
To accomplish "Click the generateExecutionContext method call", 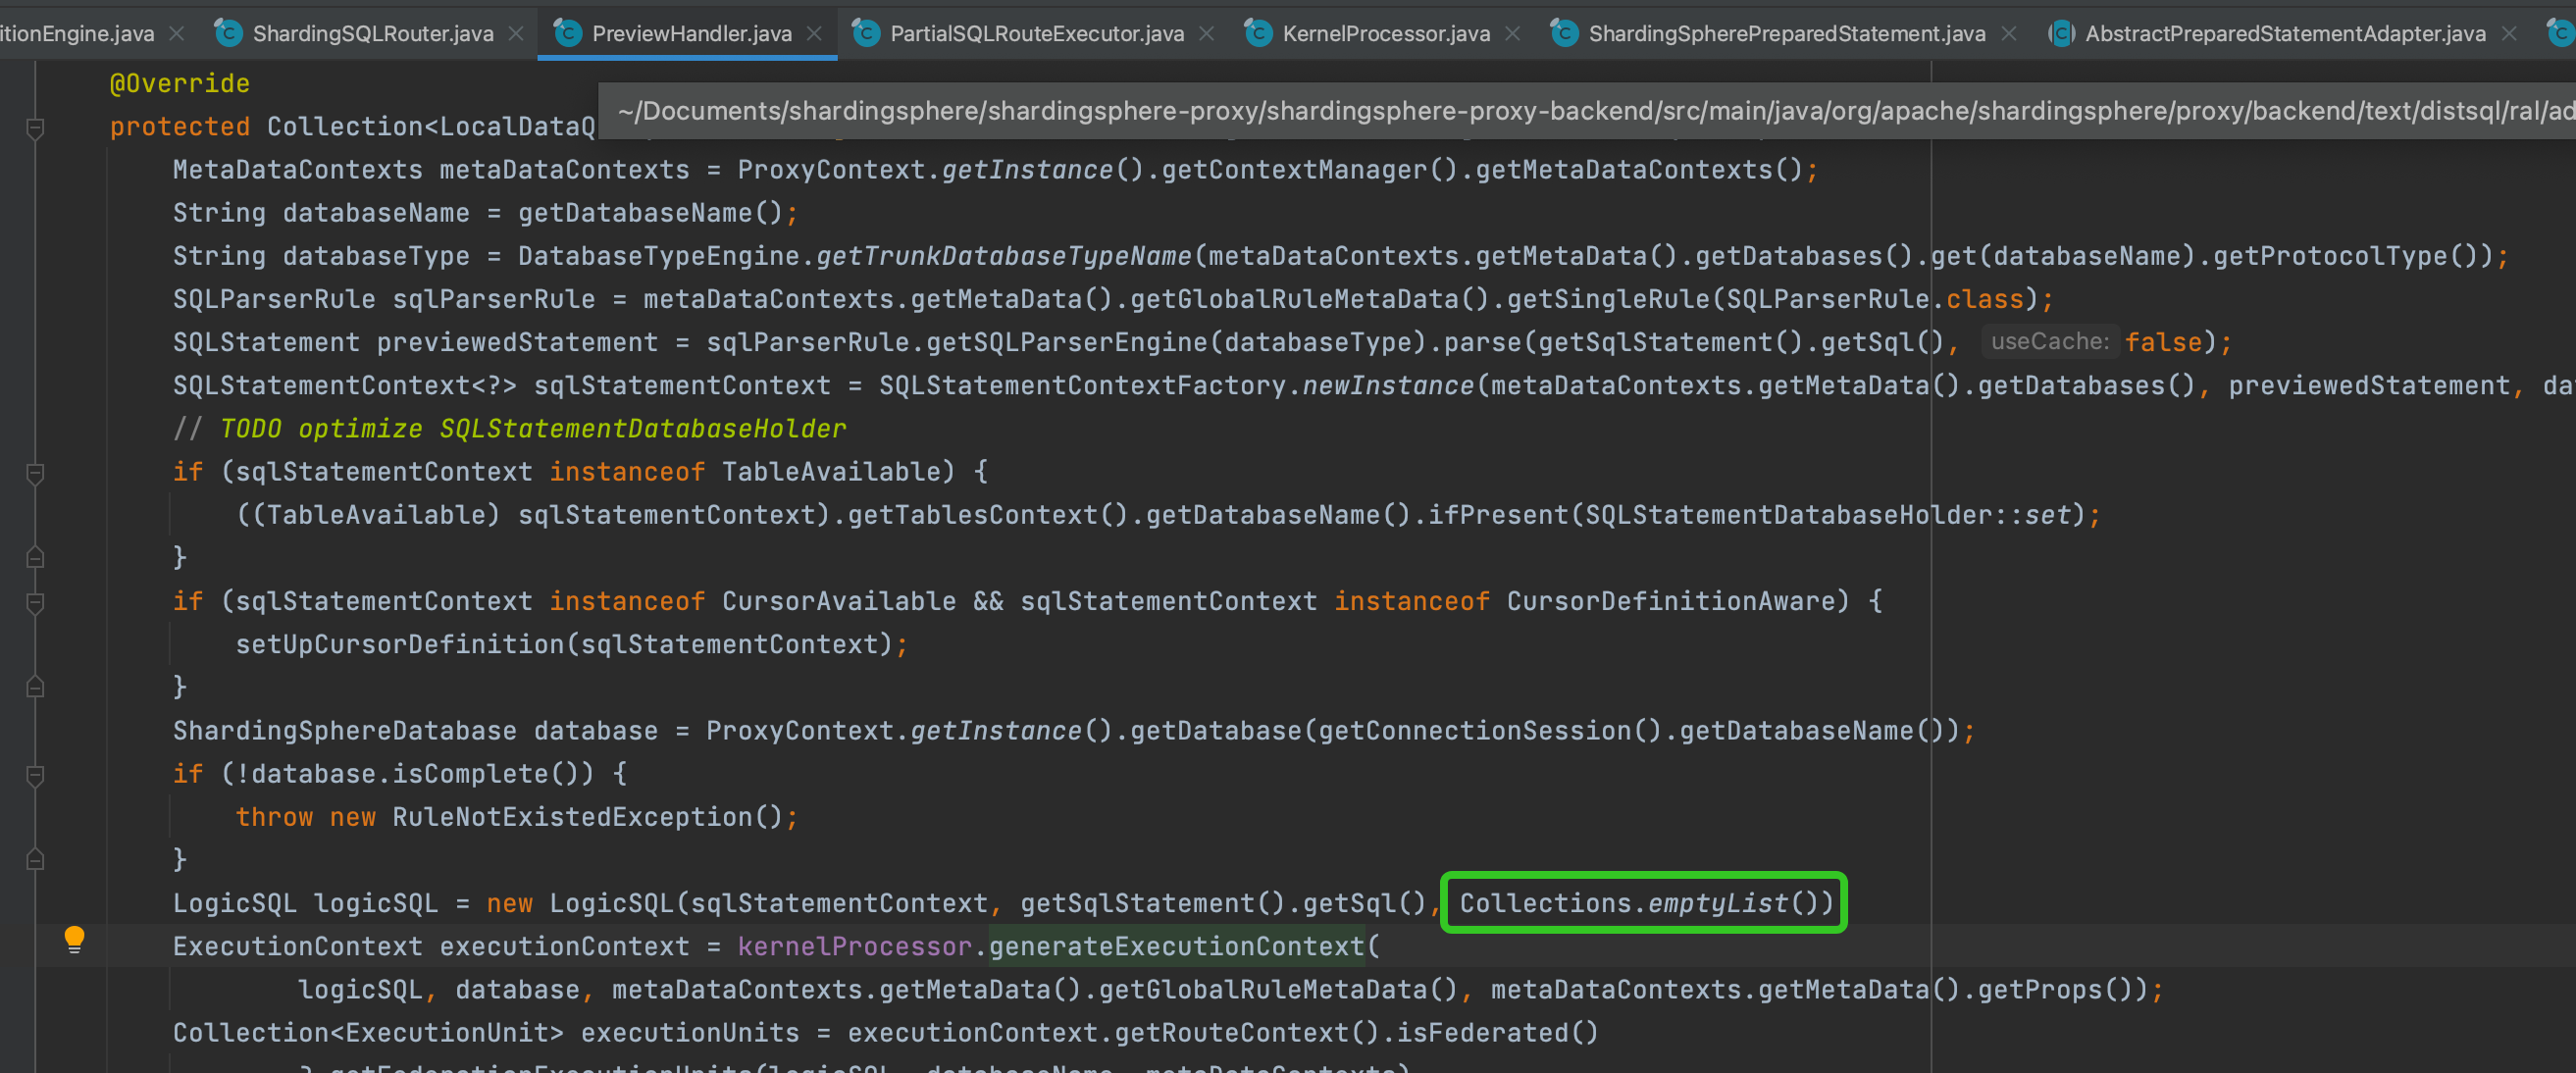I will [1176, 946].
